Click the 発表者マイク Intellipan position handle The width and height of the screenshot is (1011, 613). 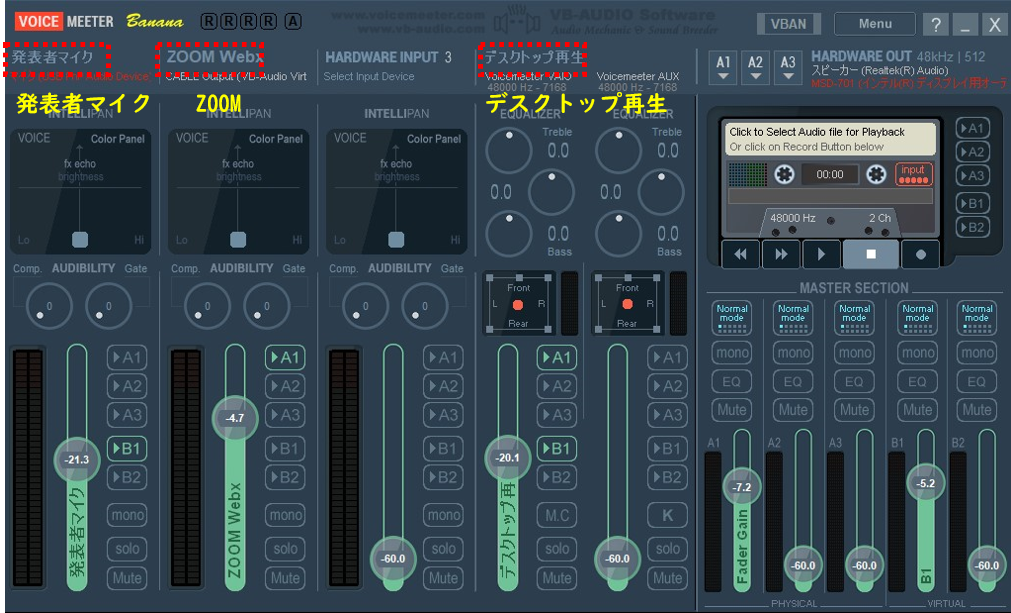tap(80, 240)
